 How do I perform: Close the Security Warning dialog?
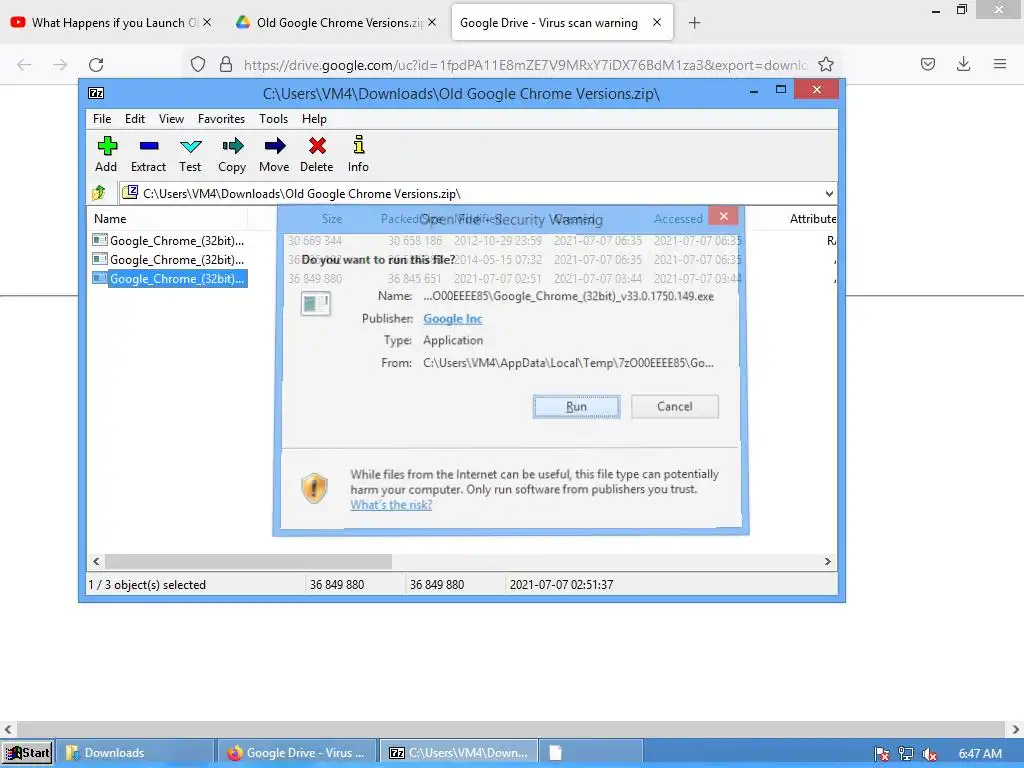pyautogui.click(x=724, y=216)
